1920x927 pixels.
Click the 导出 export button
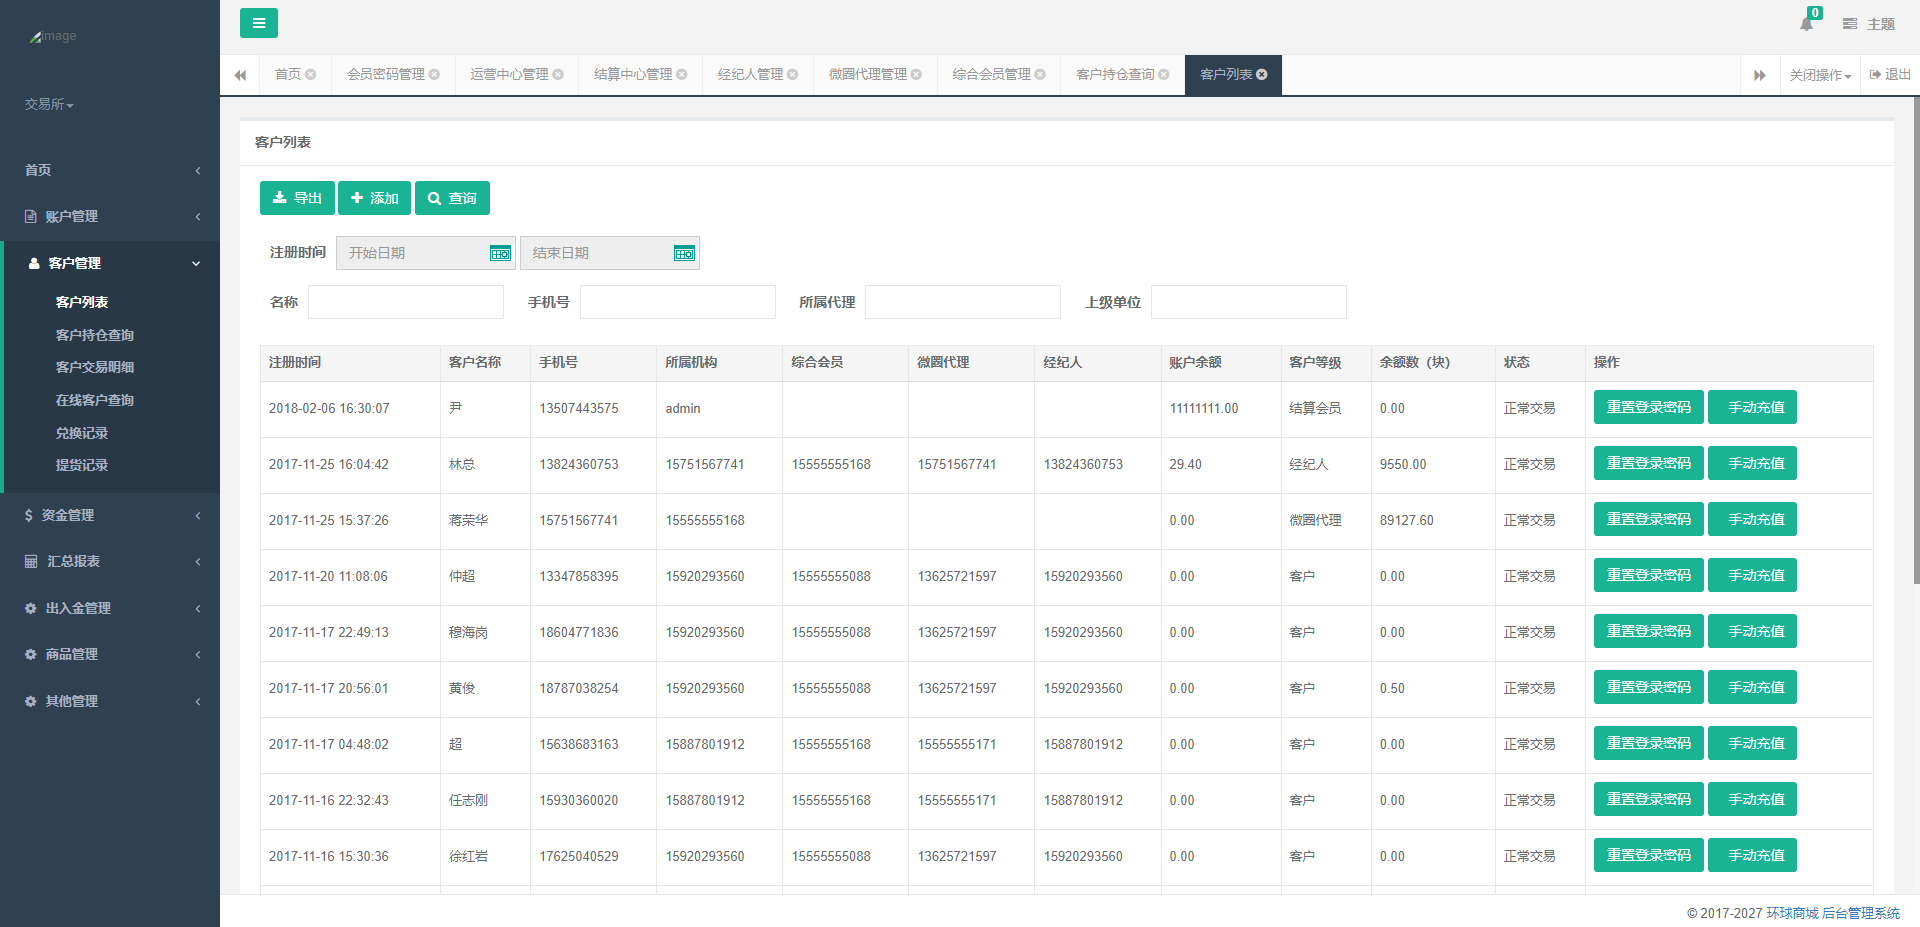[297, 199]
